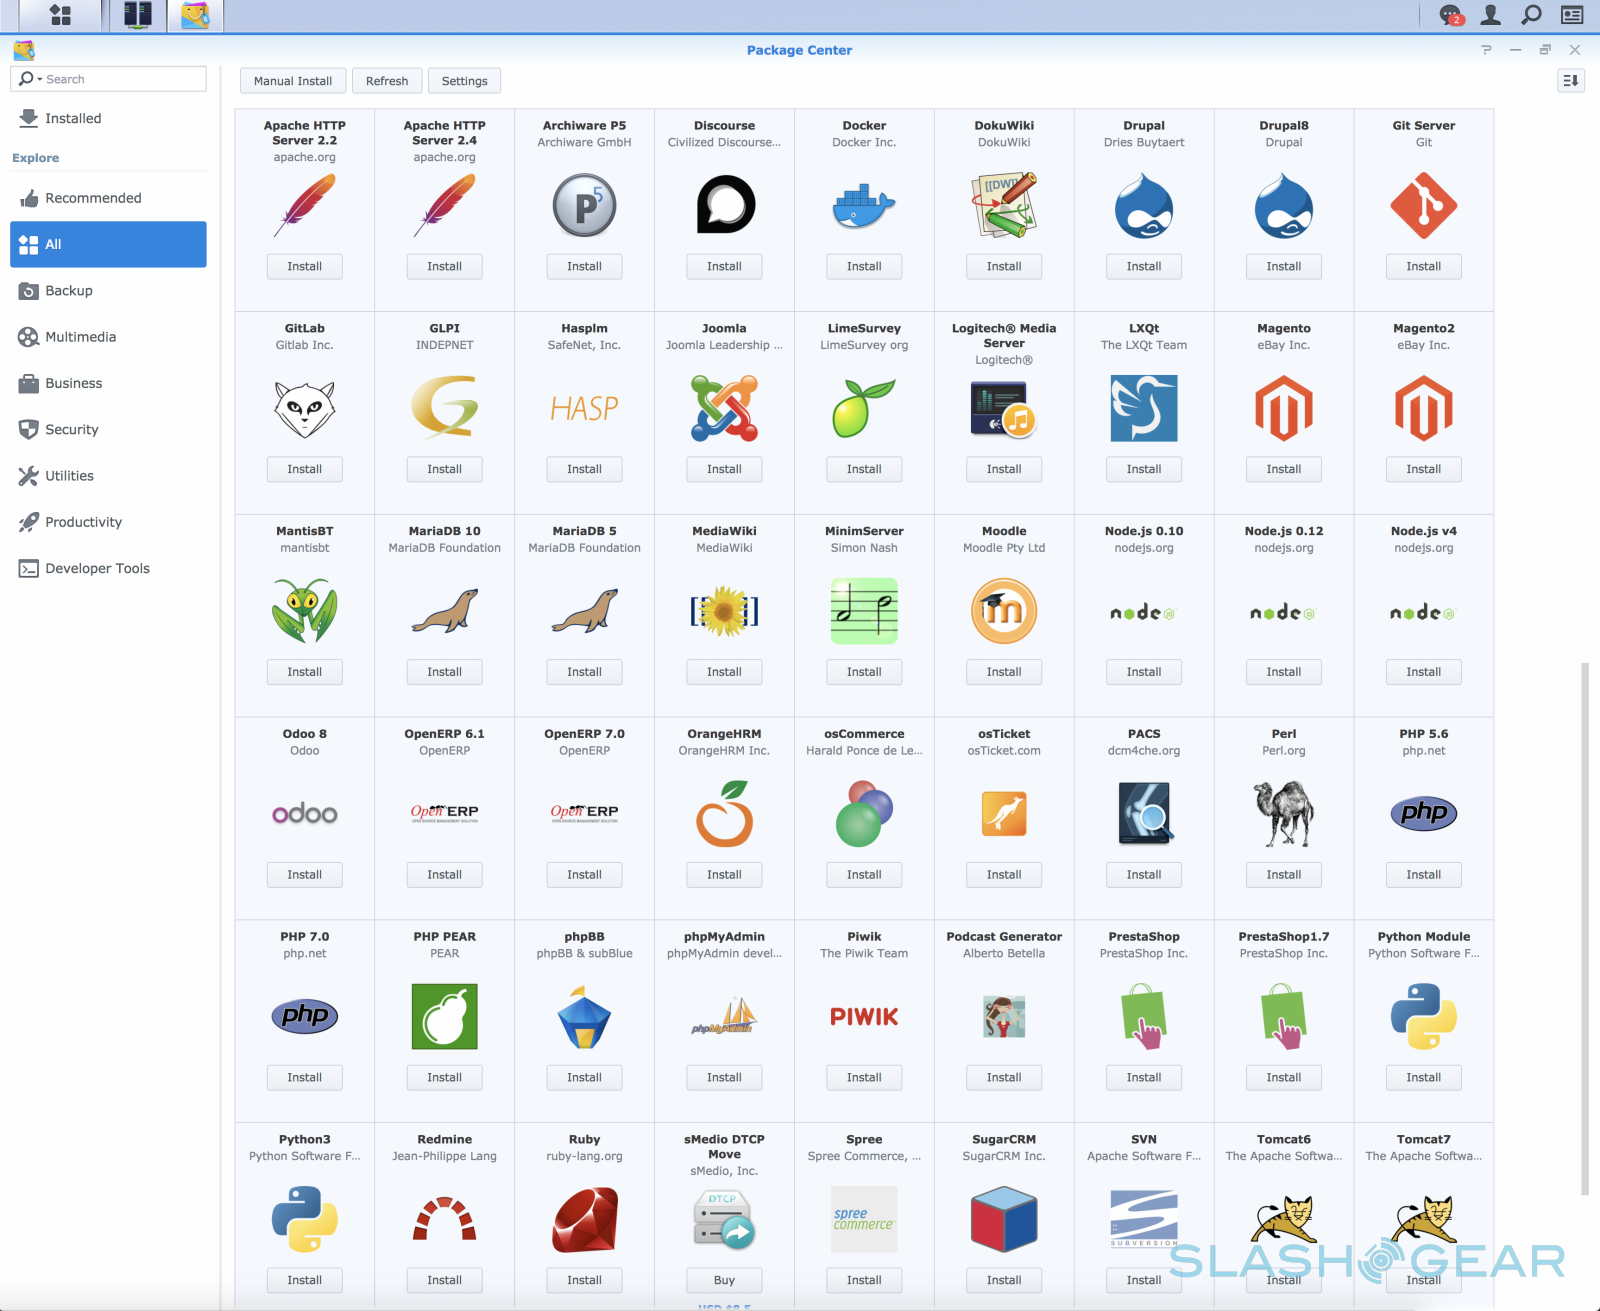Install the Logitech Media Server package
1600x1311 pixels.
pyautogui.click(x=1004, y=469)
